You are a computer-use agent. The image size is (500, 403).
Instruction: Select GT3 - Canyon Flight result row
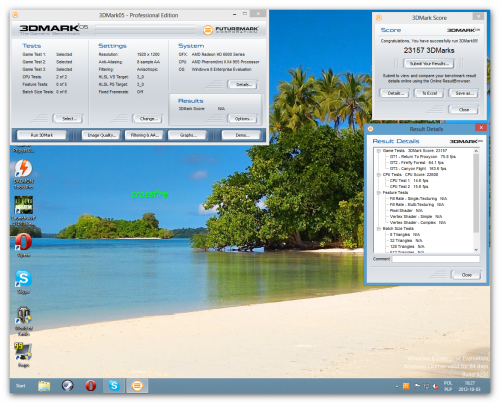[418, 169]
